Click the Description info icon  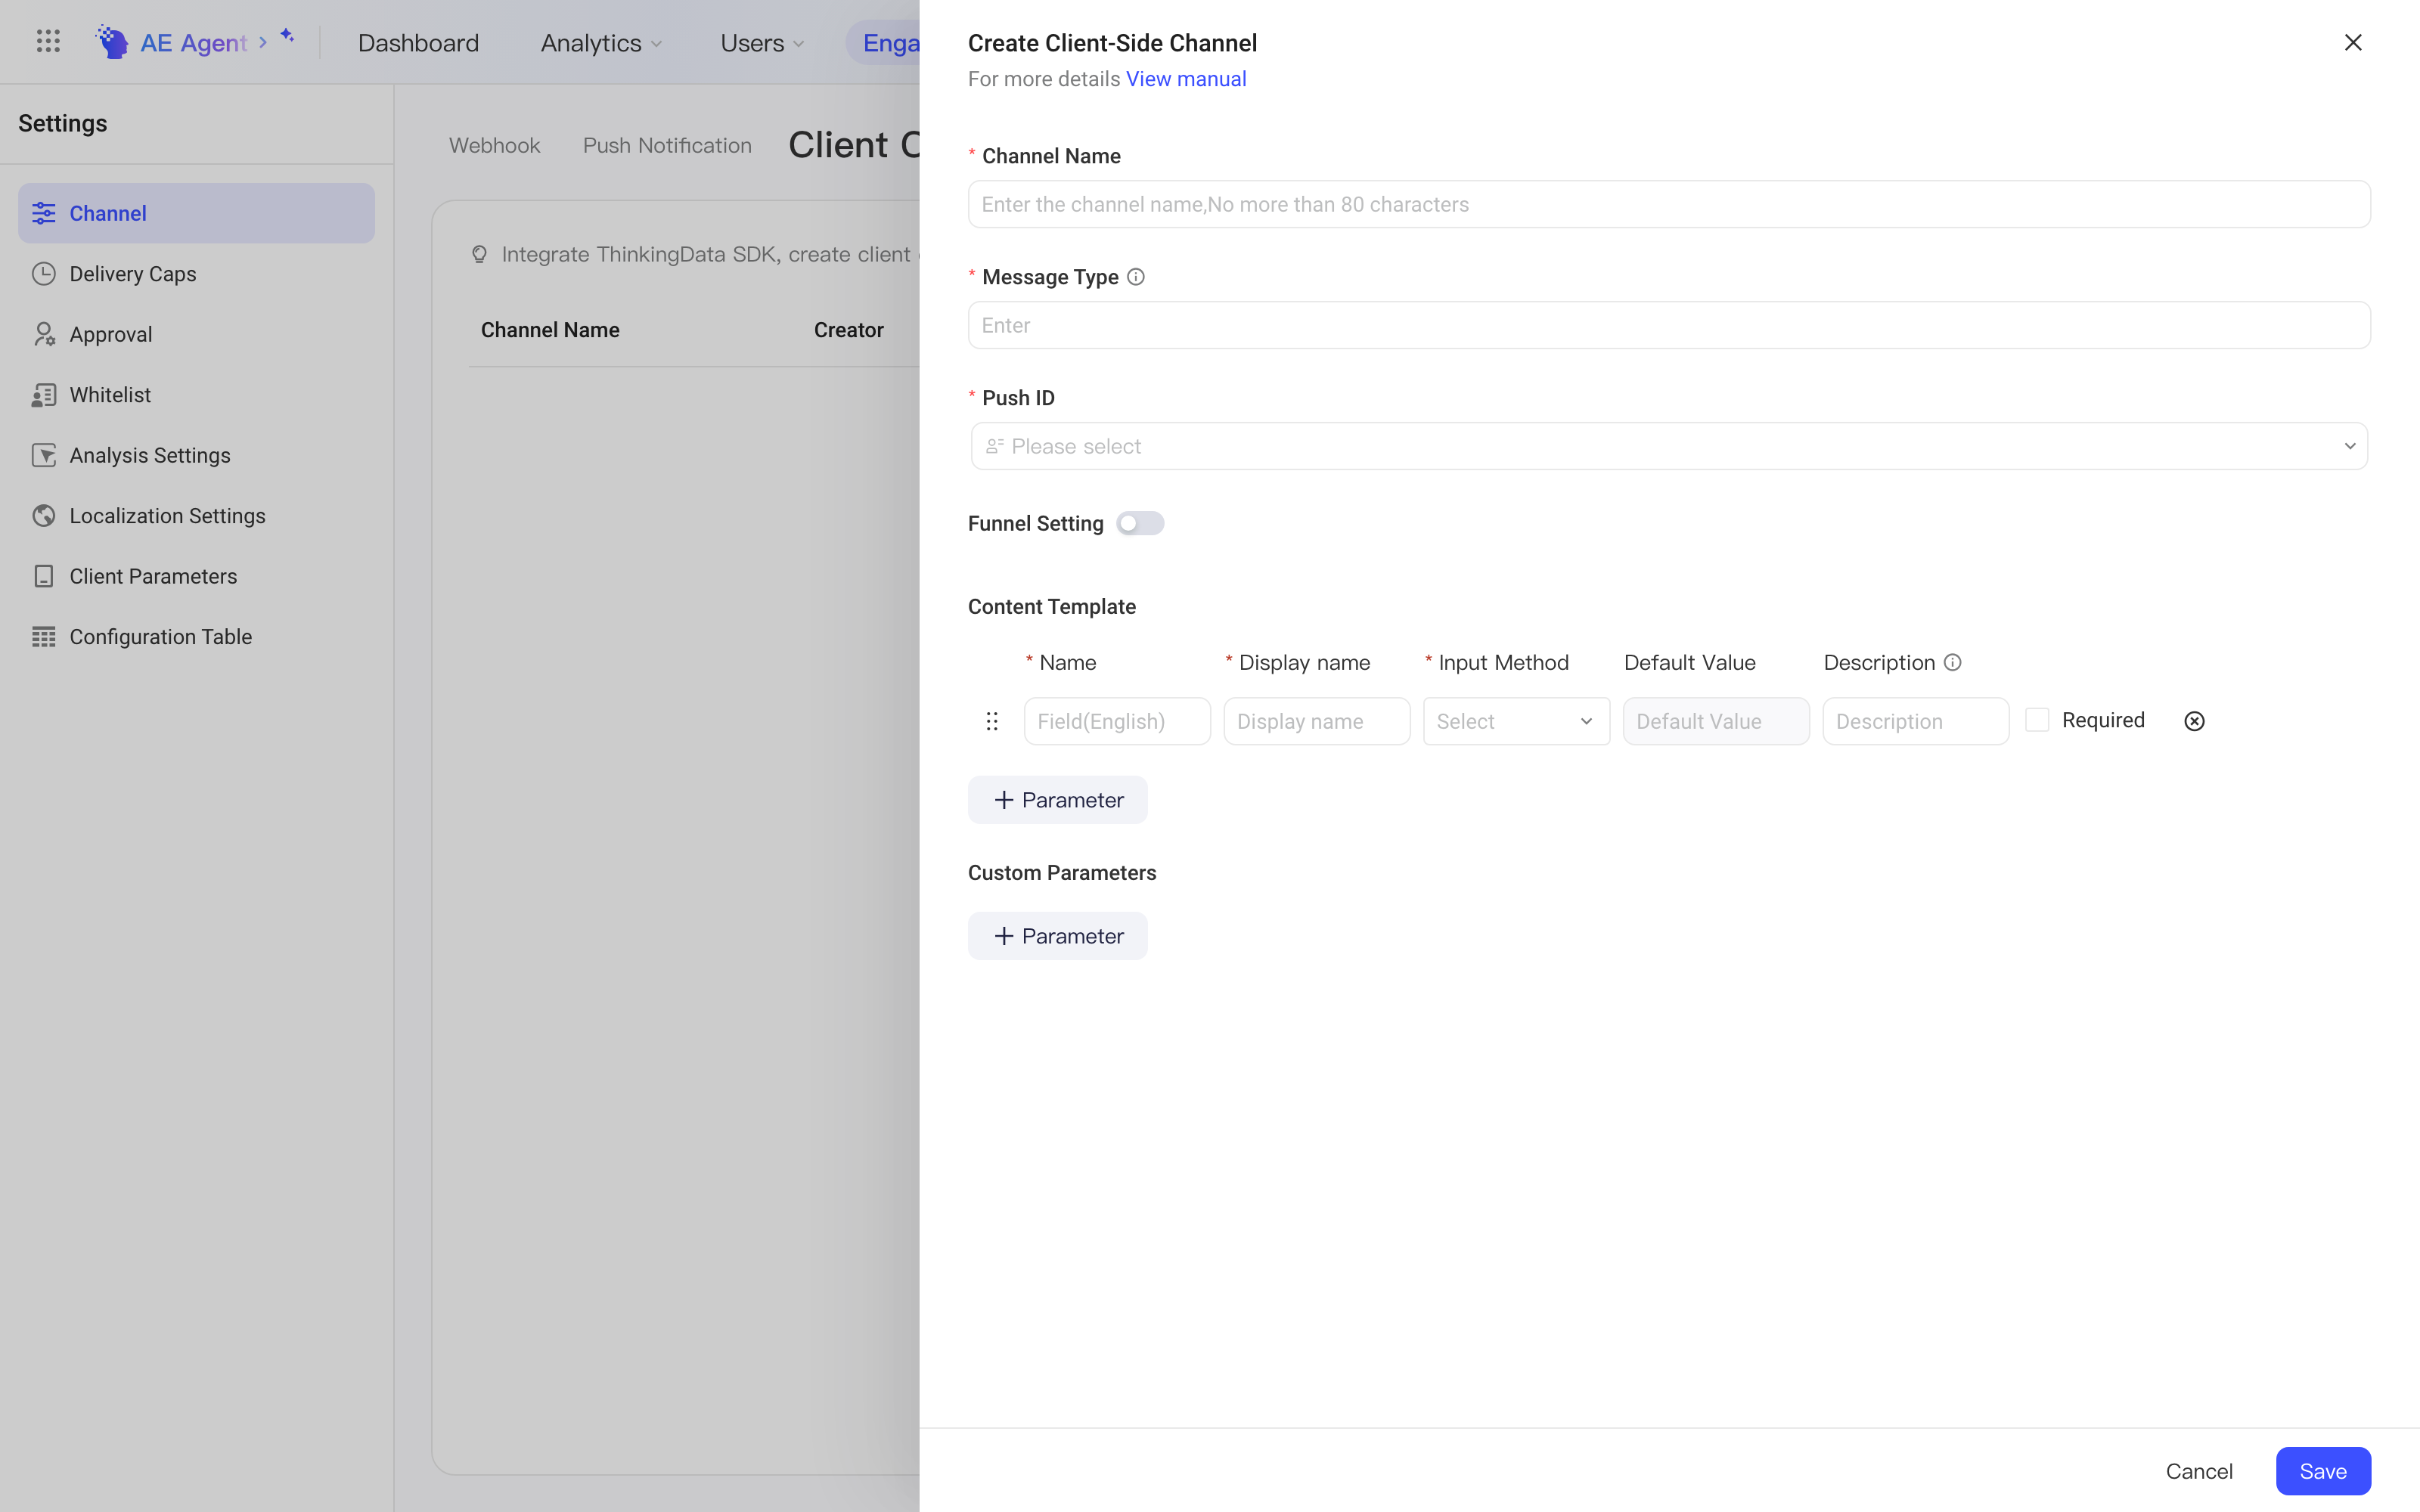(1952, 662)
